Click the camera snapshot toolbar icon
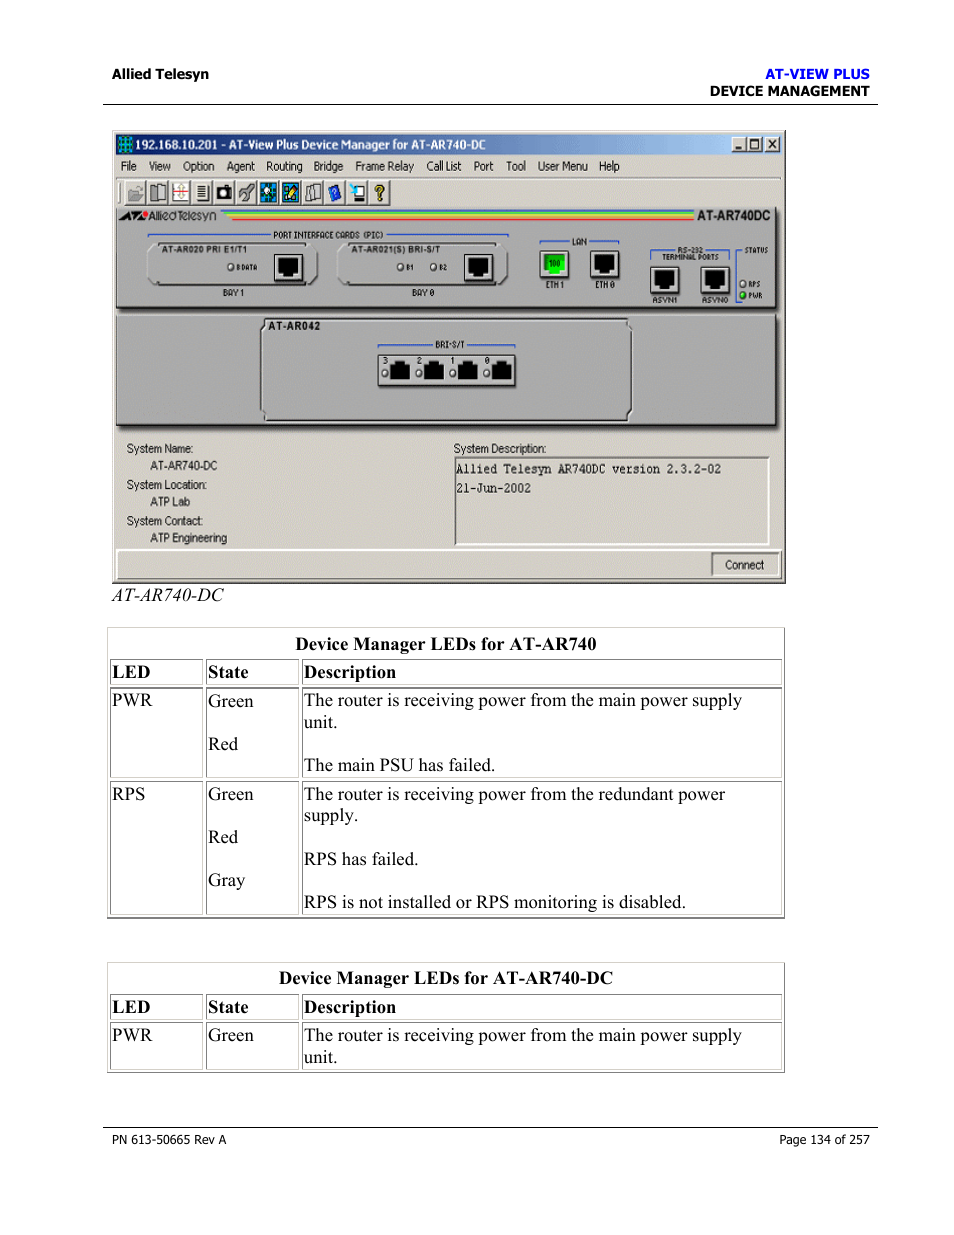954x1235 pixels. [x=224, y=193]
